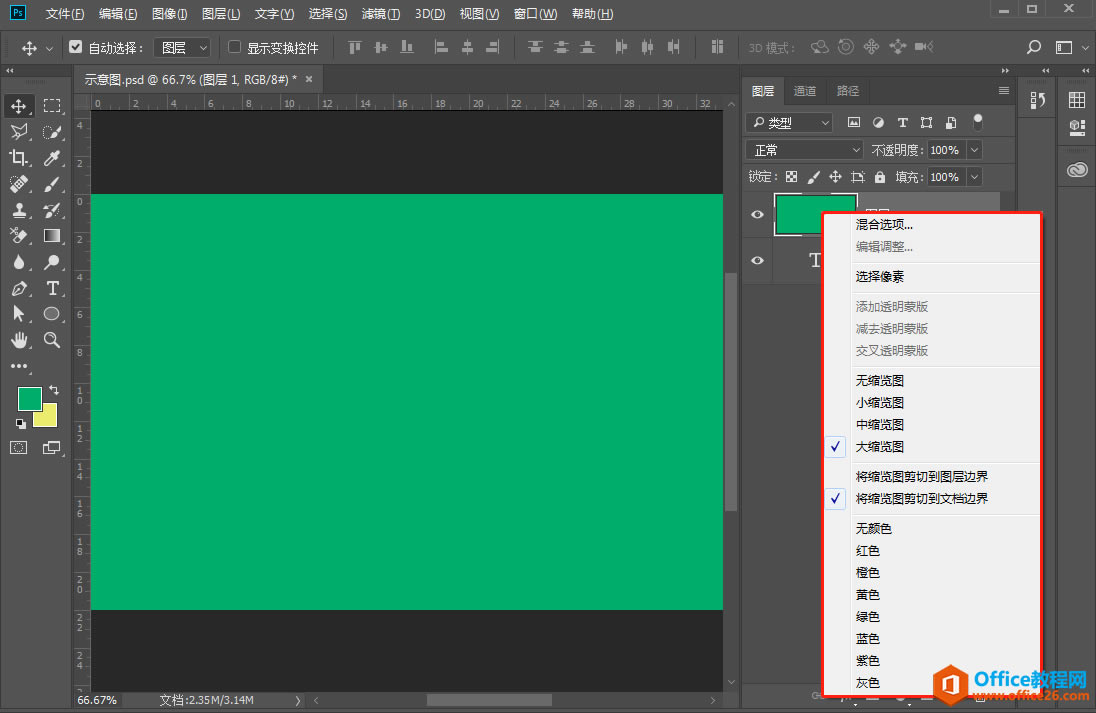The image size is (1096, 713).
Task: Select the Healing Brush tool
Action: 19,184
